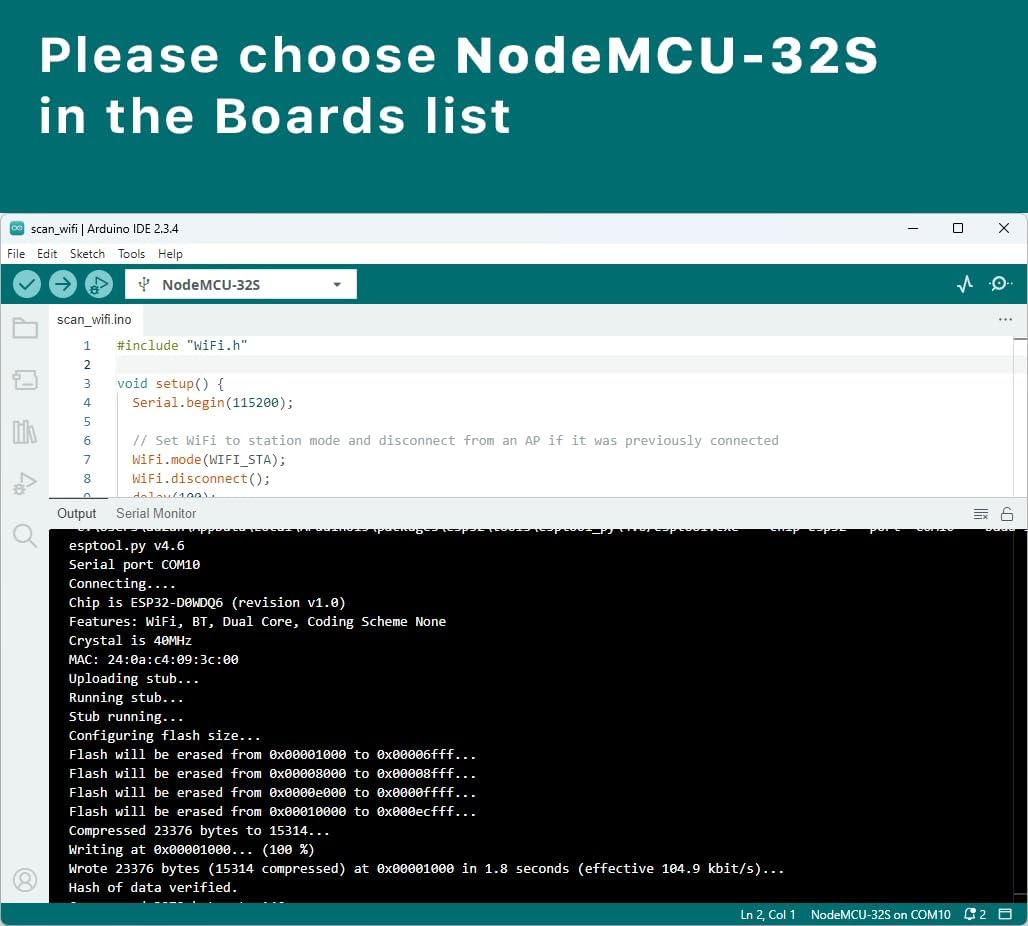Close the Arduino IDE window

point(1004,228)
